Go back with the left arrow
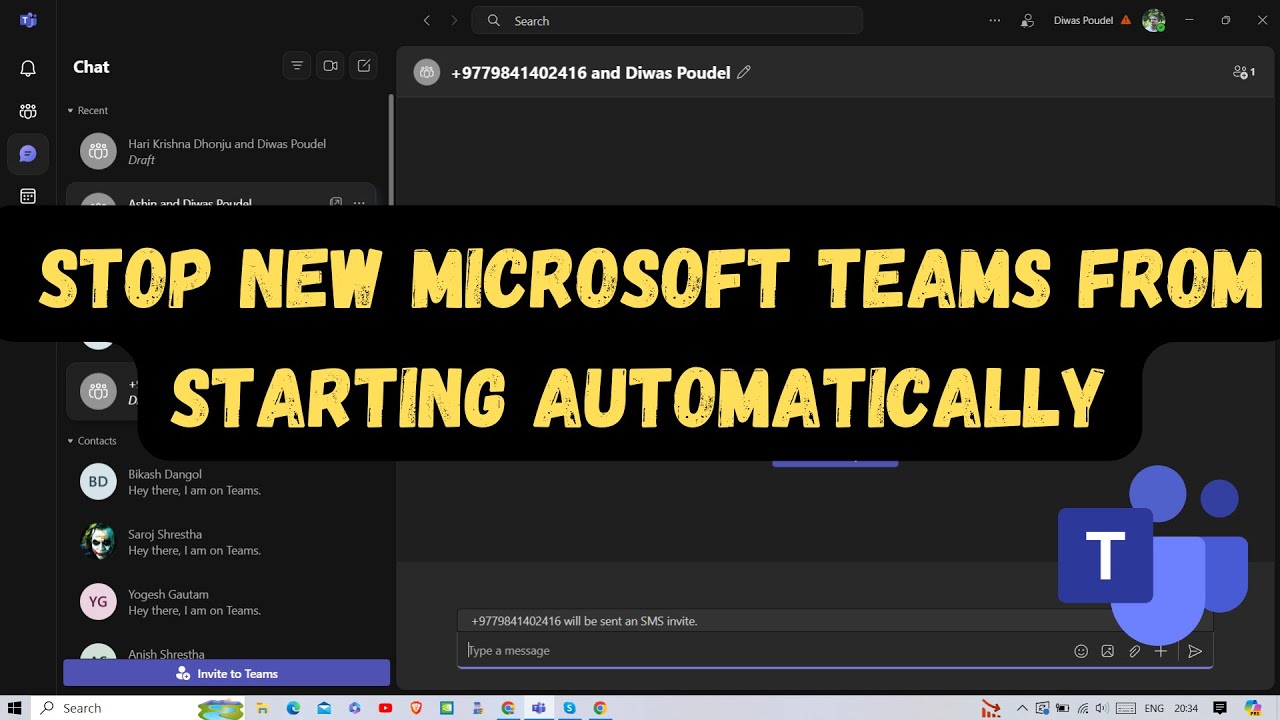This screenshot has height=720, width=1280. (x=427, y=20)
